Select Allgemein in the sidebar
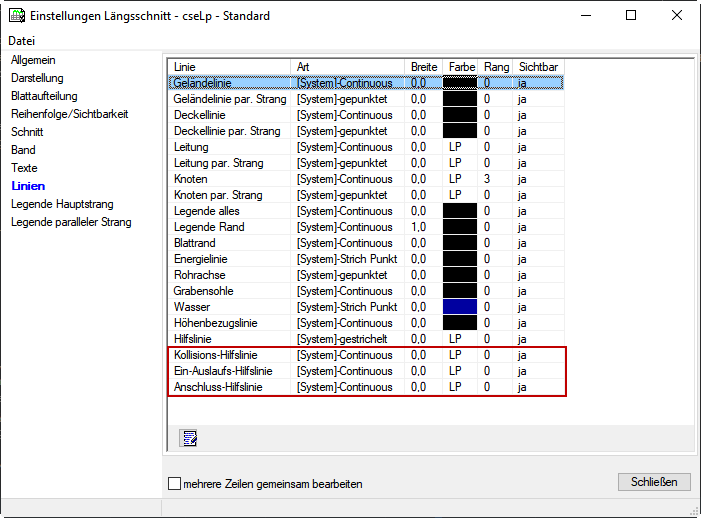 [x=26, y=60]
